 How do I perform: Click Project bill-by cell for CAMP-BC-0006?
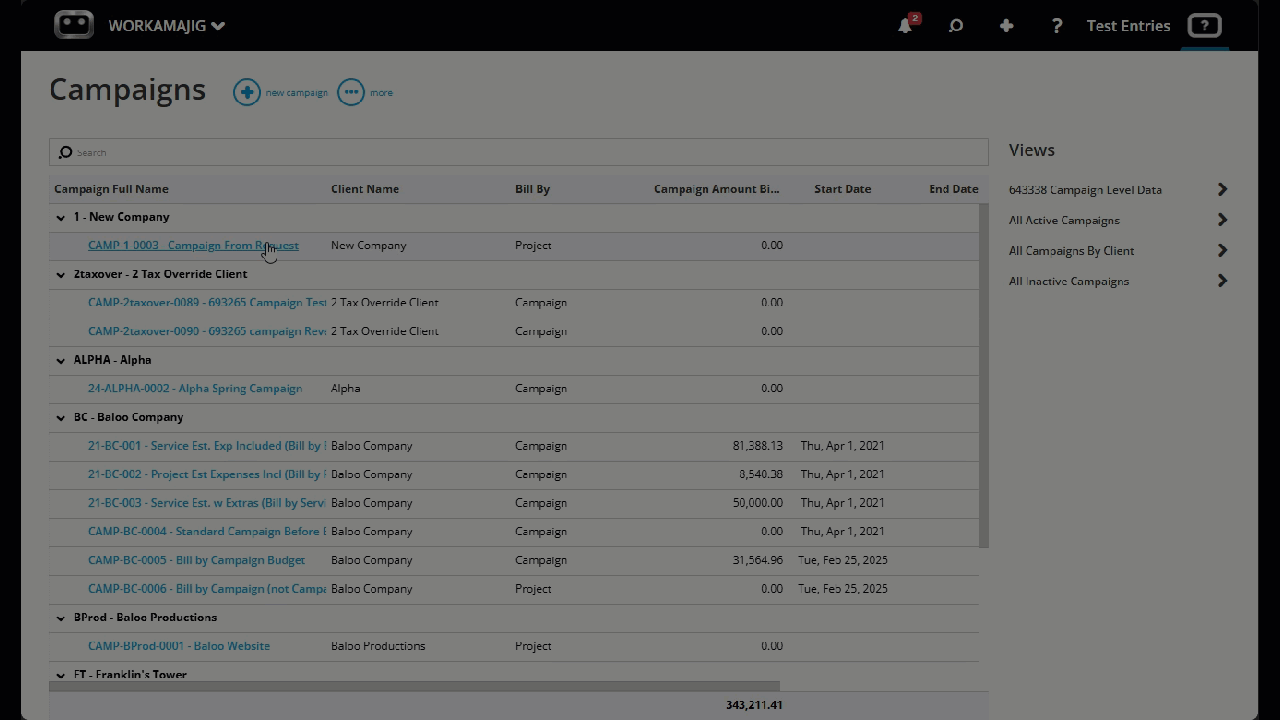[x=533, y=589]
